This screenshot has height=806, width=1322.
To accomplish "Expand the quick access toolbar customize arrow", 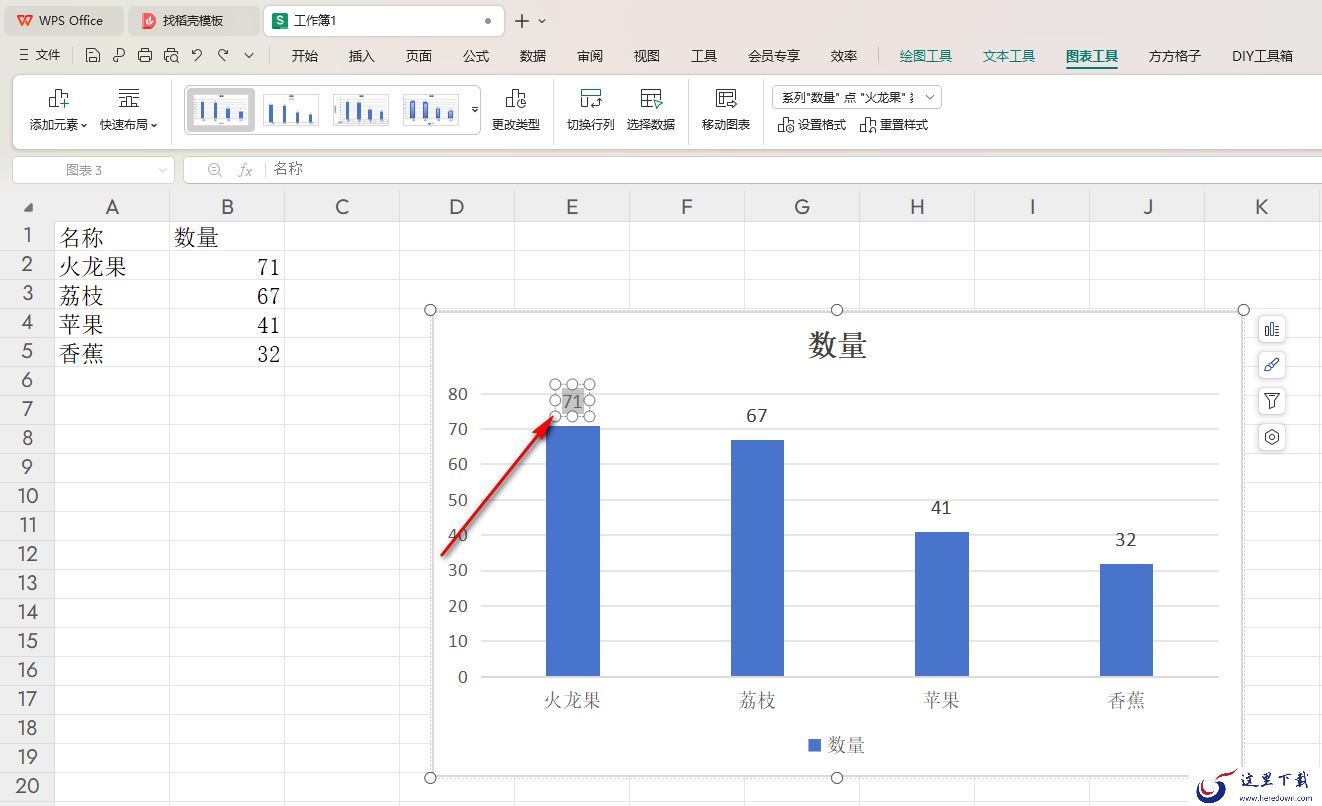I will click(x=249, y=56).
